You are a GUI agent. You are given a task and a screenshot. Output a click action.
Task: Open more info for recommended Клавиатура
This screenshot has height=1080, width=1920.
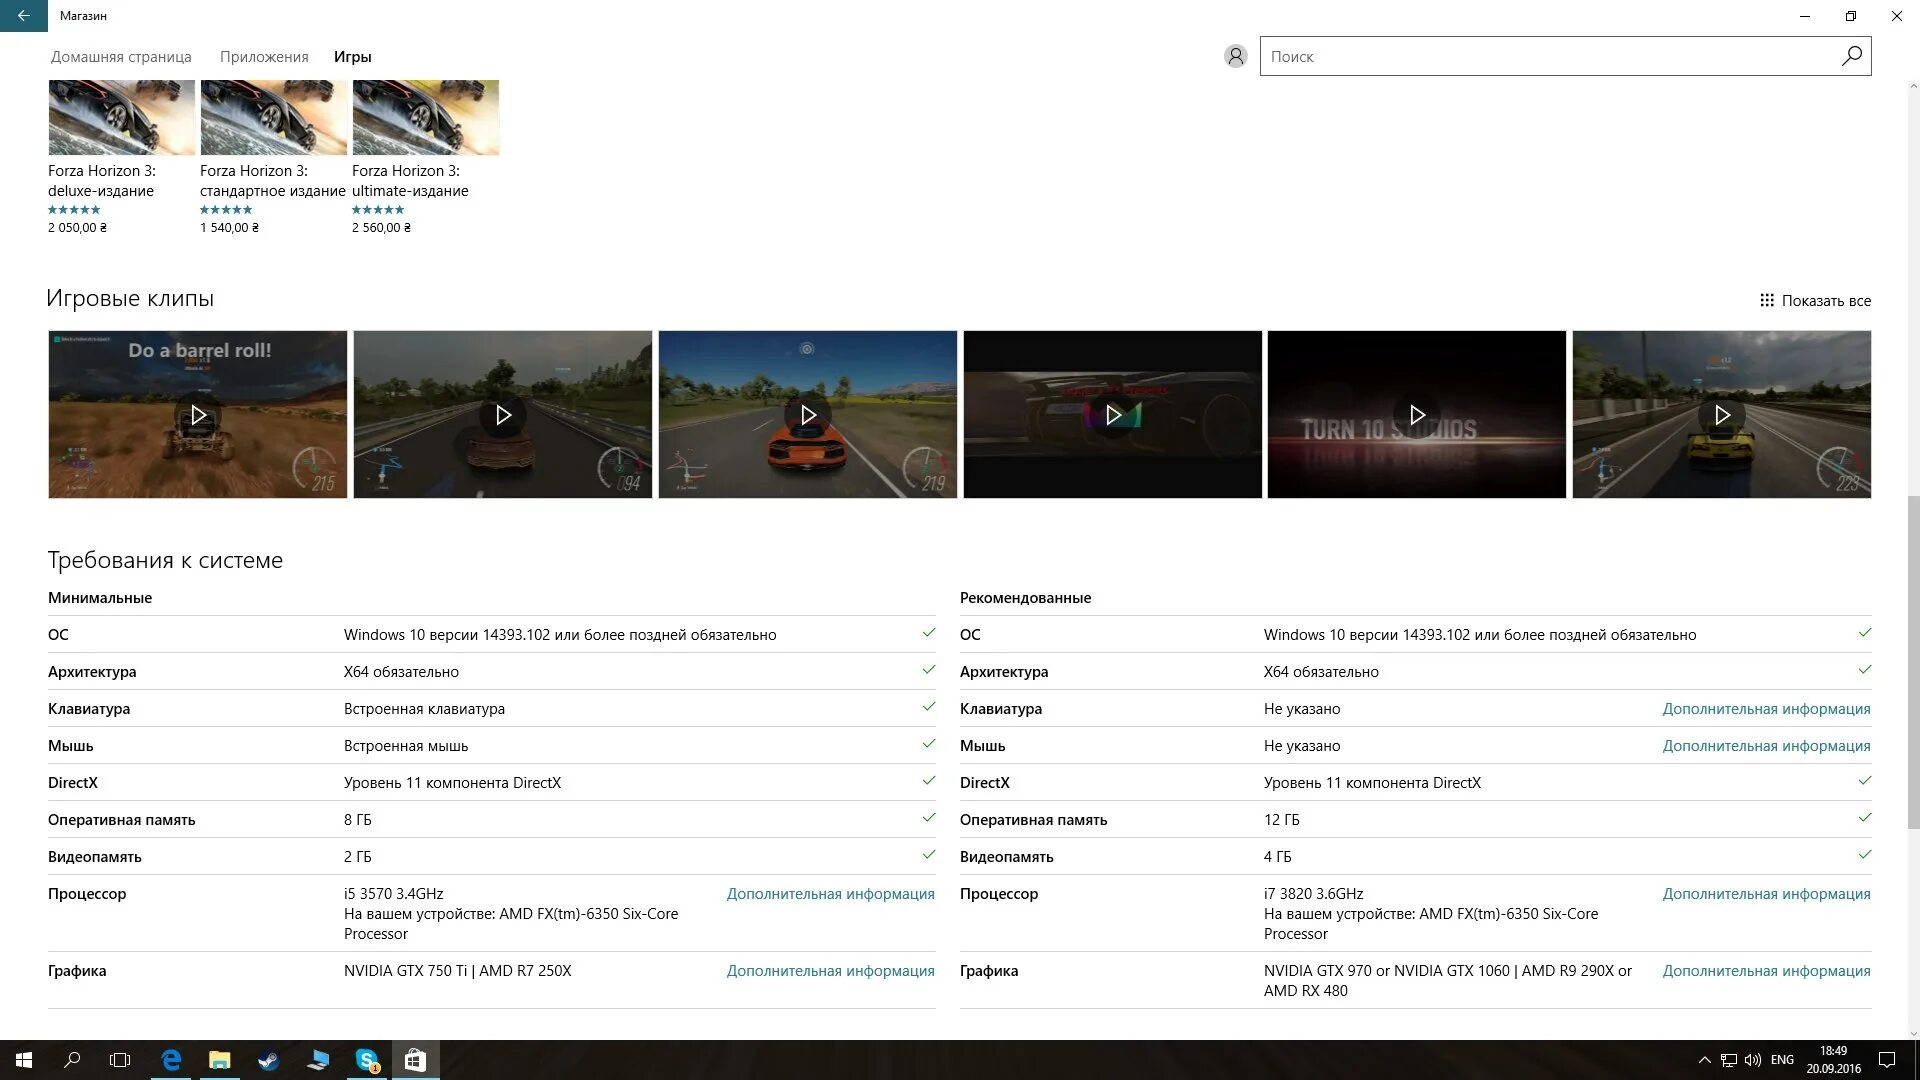1766,709
